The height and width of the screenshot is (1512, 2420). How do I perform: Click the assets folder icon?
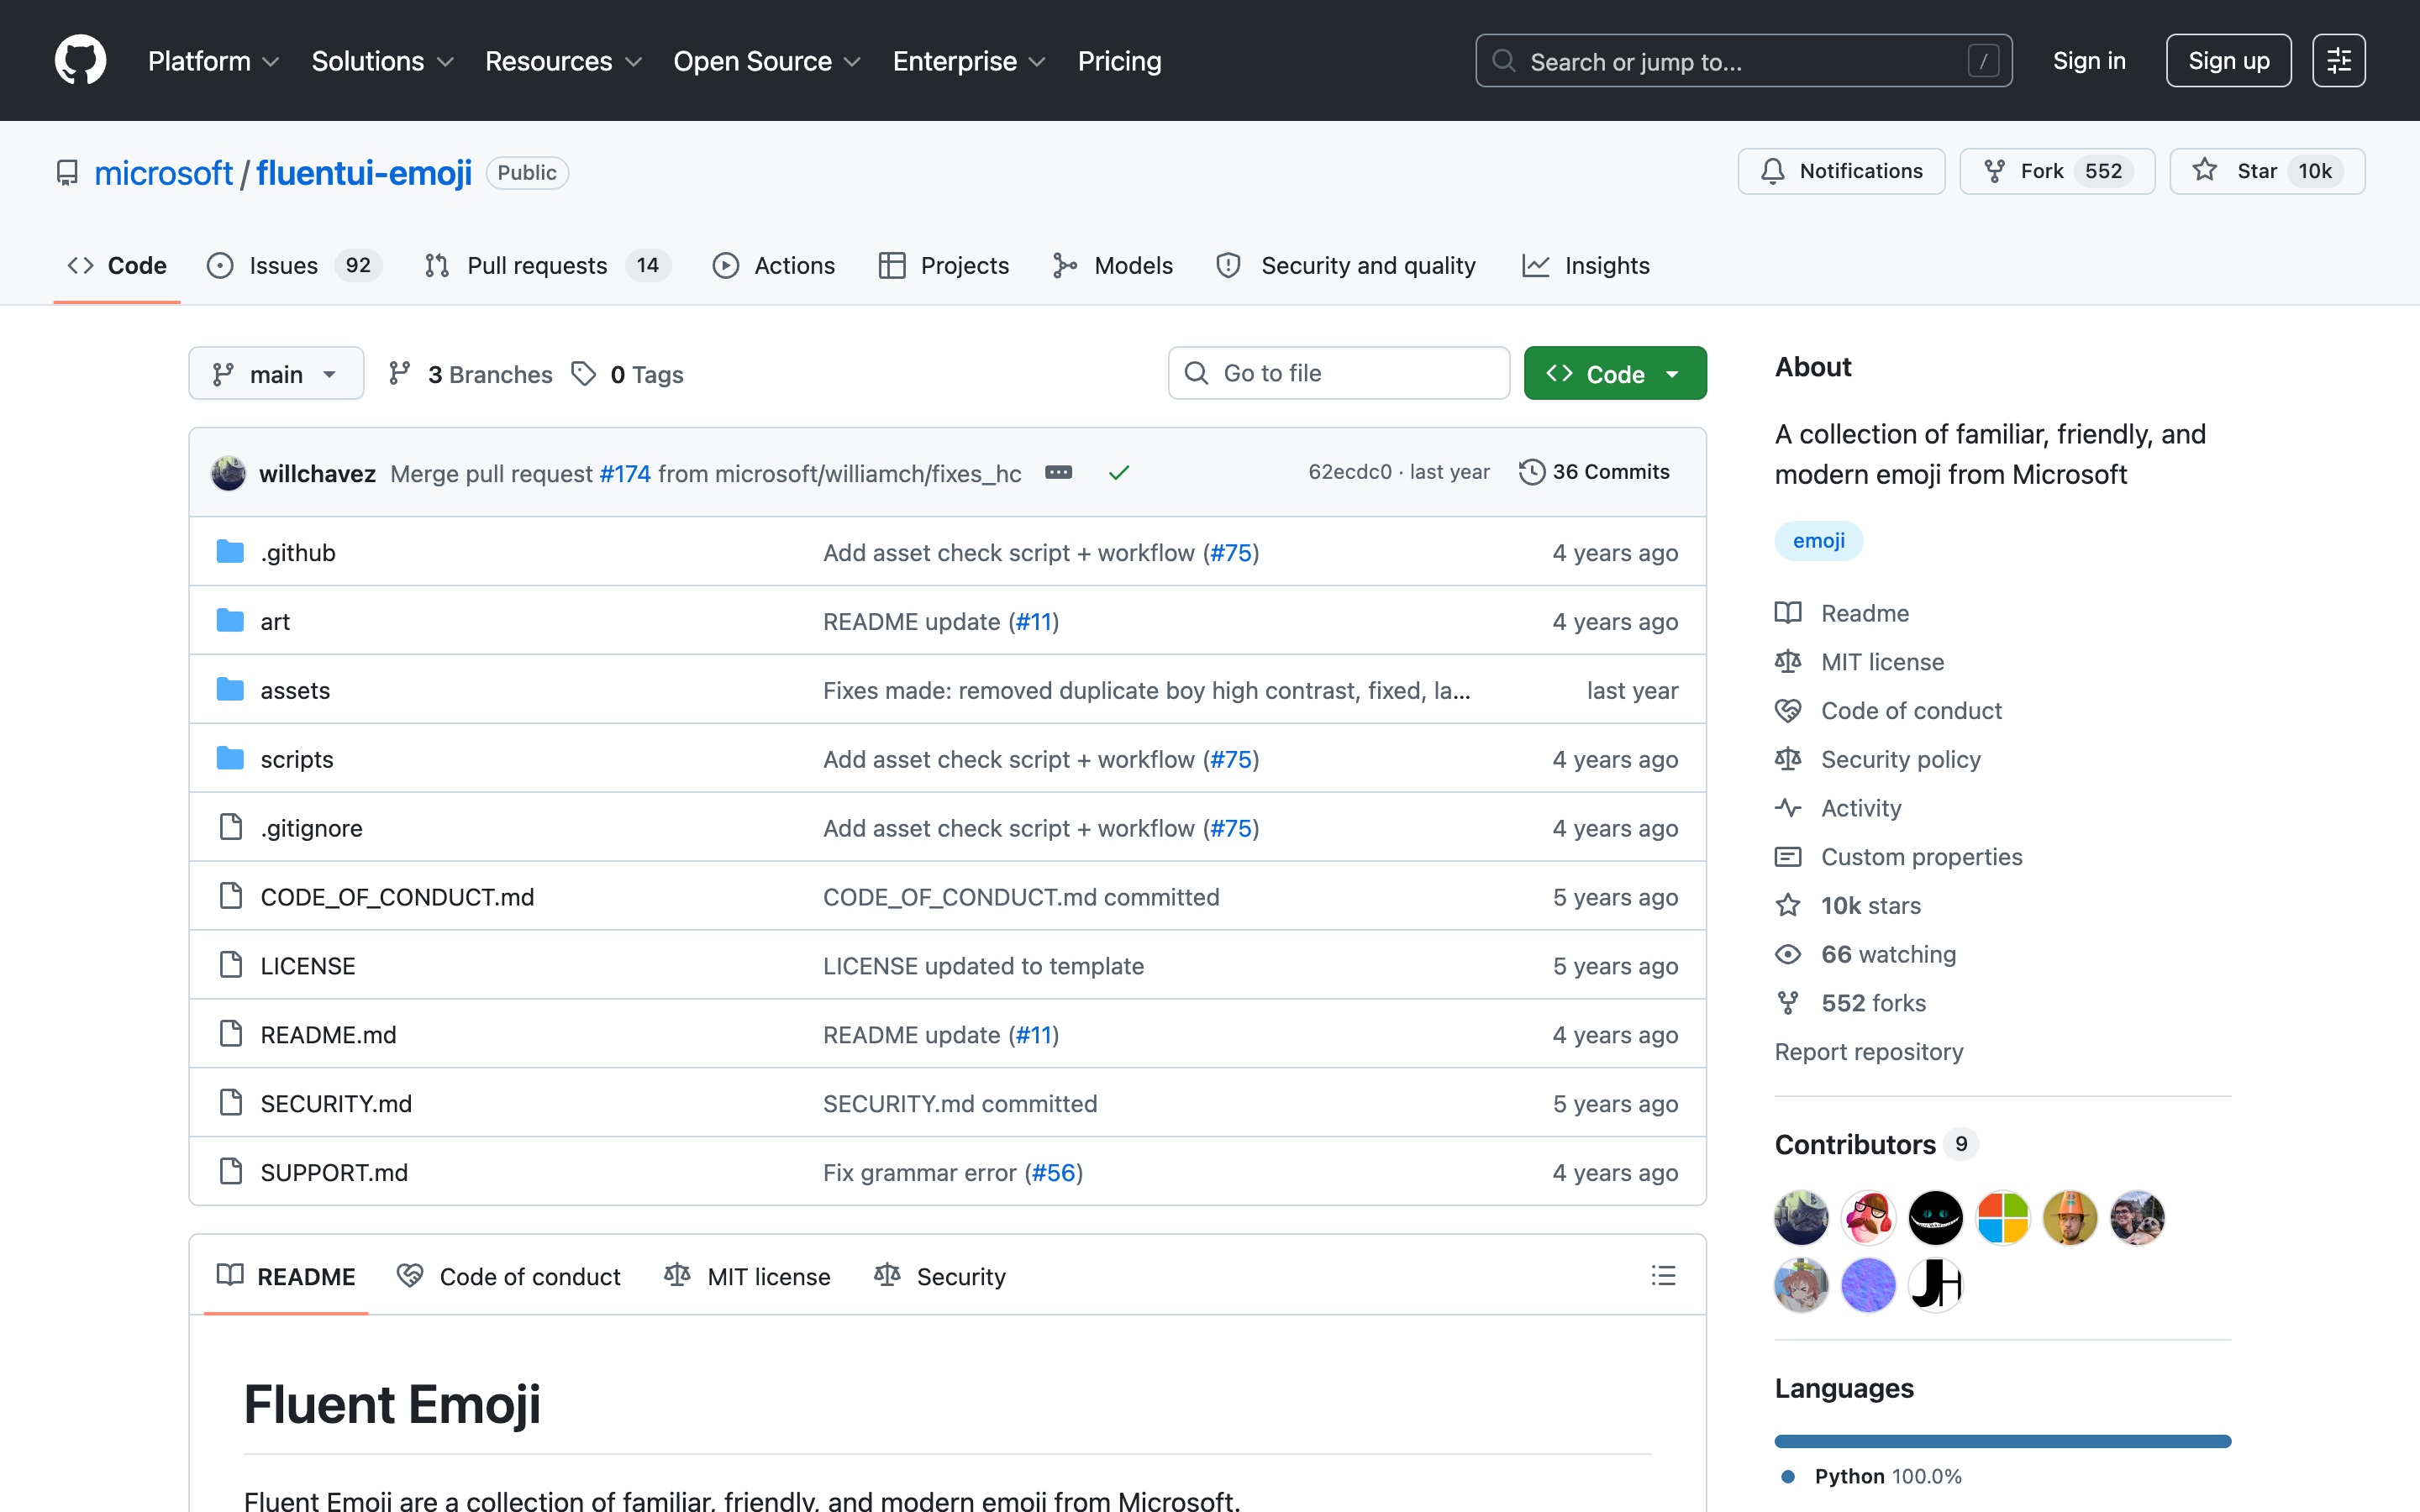pos(230,690)
